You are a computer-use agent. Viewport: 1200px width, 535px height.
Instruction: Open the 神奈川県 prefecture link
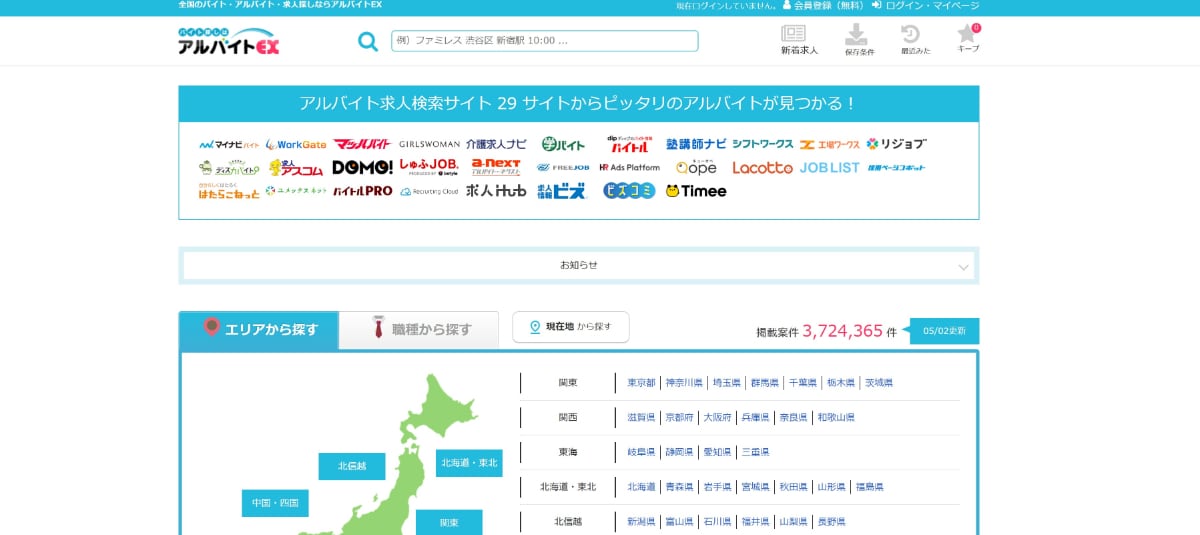pyautogui.click(x=684, y=383)
